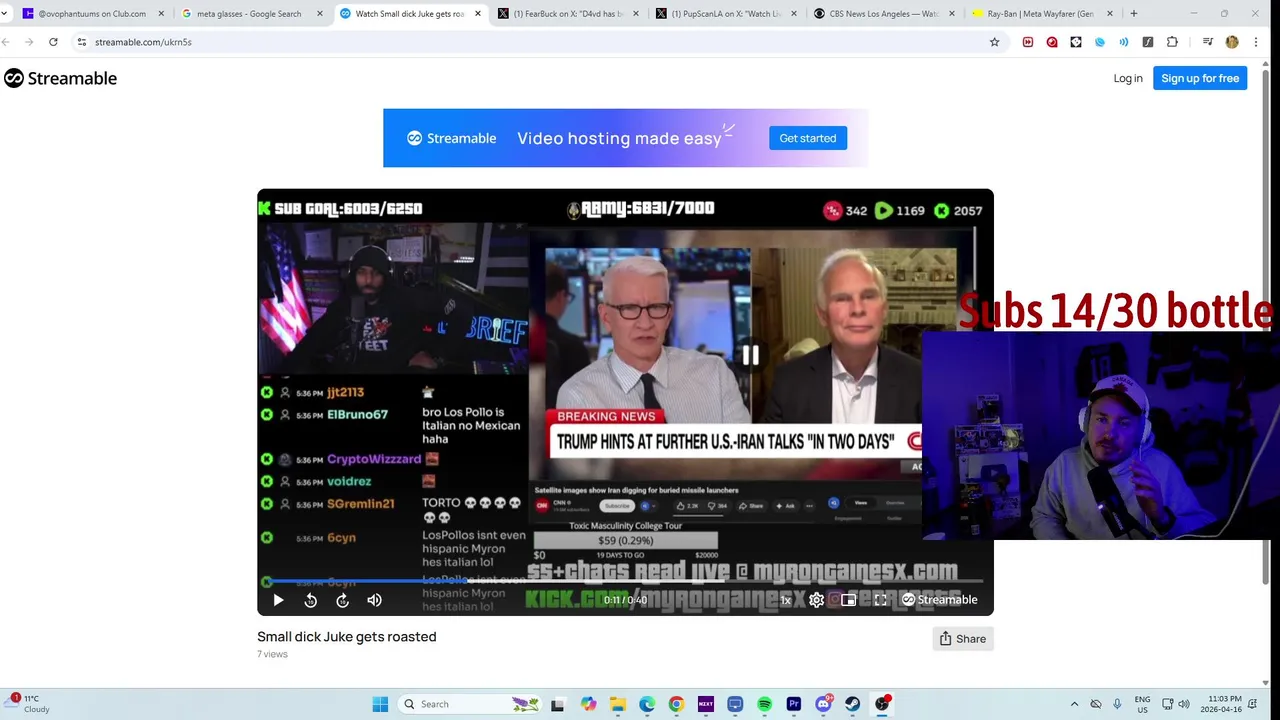Image resolution: width=1280 pixels, height=720 pixels.
Task: Mute the video volume
Action: click(x=374, y=600)
